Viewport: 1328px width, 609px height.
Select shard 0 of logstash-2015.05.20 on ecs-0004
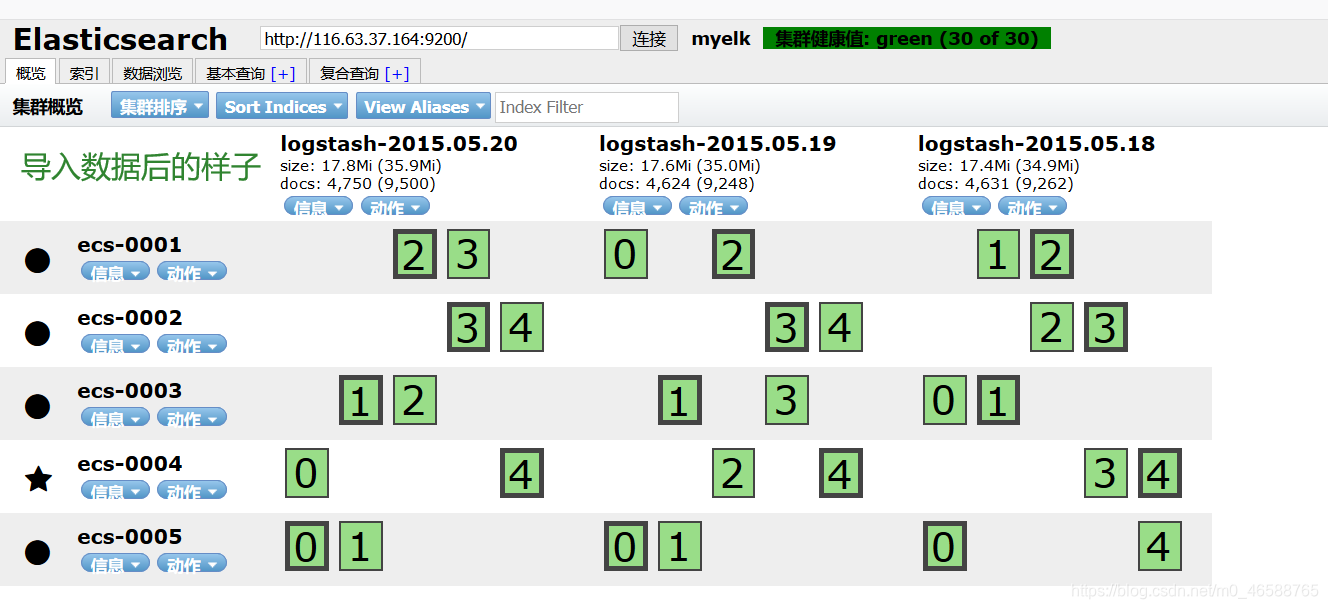307,473
